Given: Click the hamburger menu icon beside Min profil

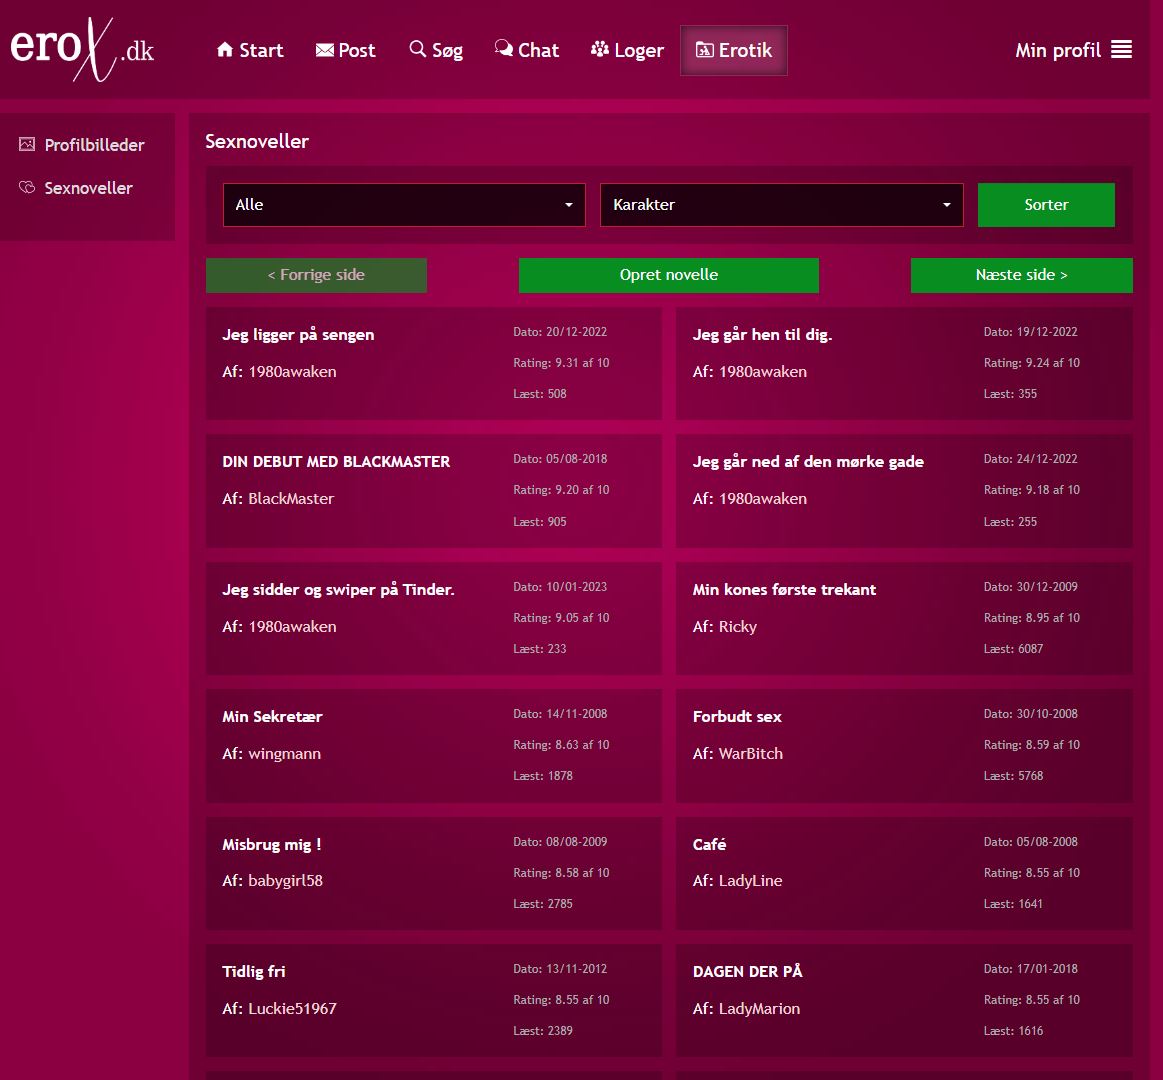Looking at the screenshot, I should tap(1121, 50).
